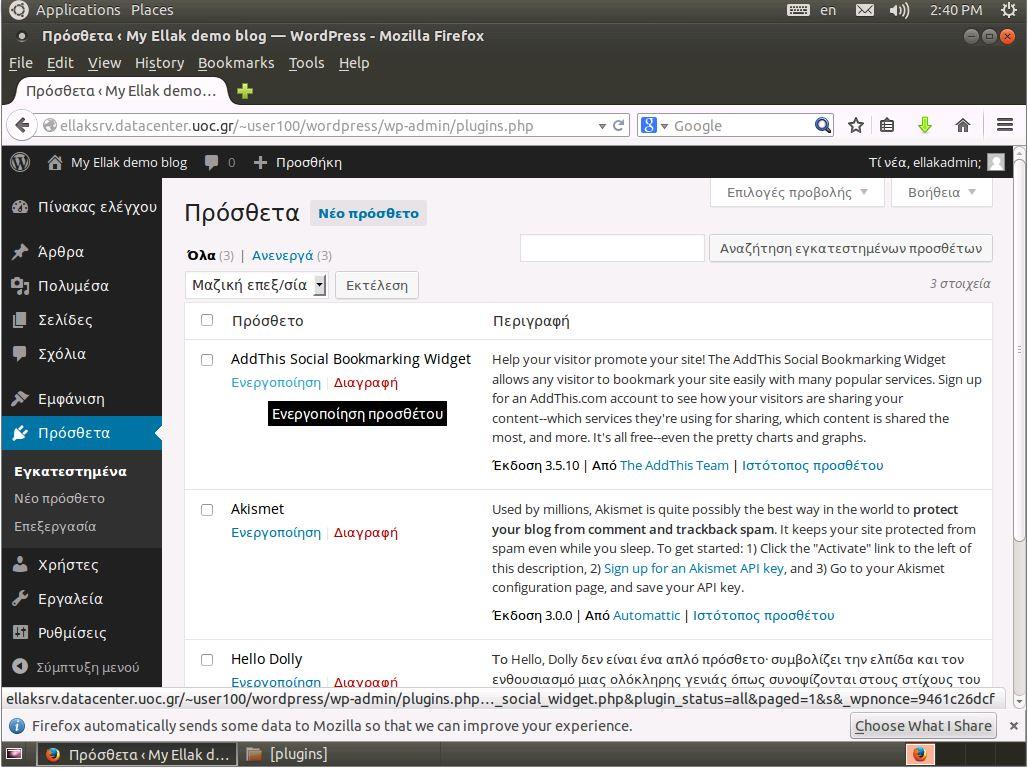Screen dimensions: 1028x769
Task: Click the Πίνακας ελέγχου dashboard icon
Action: tap(20, 207)
